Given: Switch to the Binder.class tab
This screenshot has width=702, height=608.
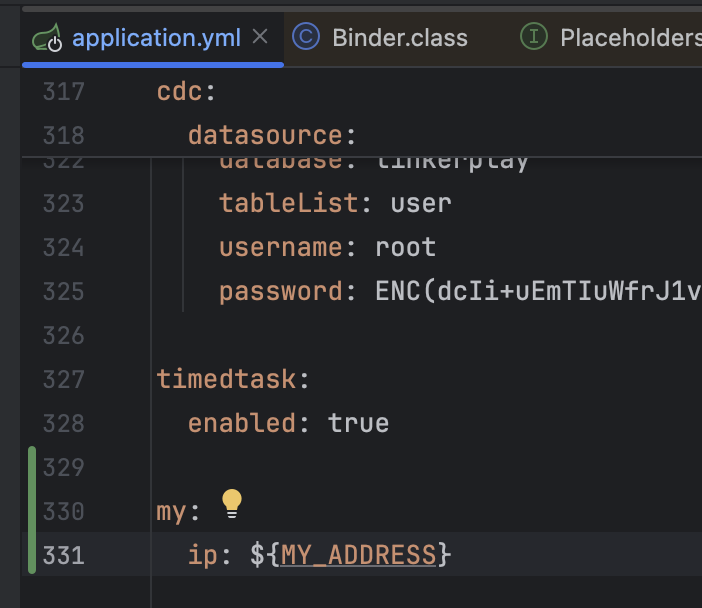Looking at the screenshot, I should [399, 39].
